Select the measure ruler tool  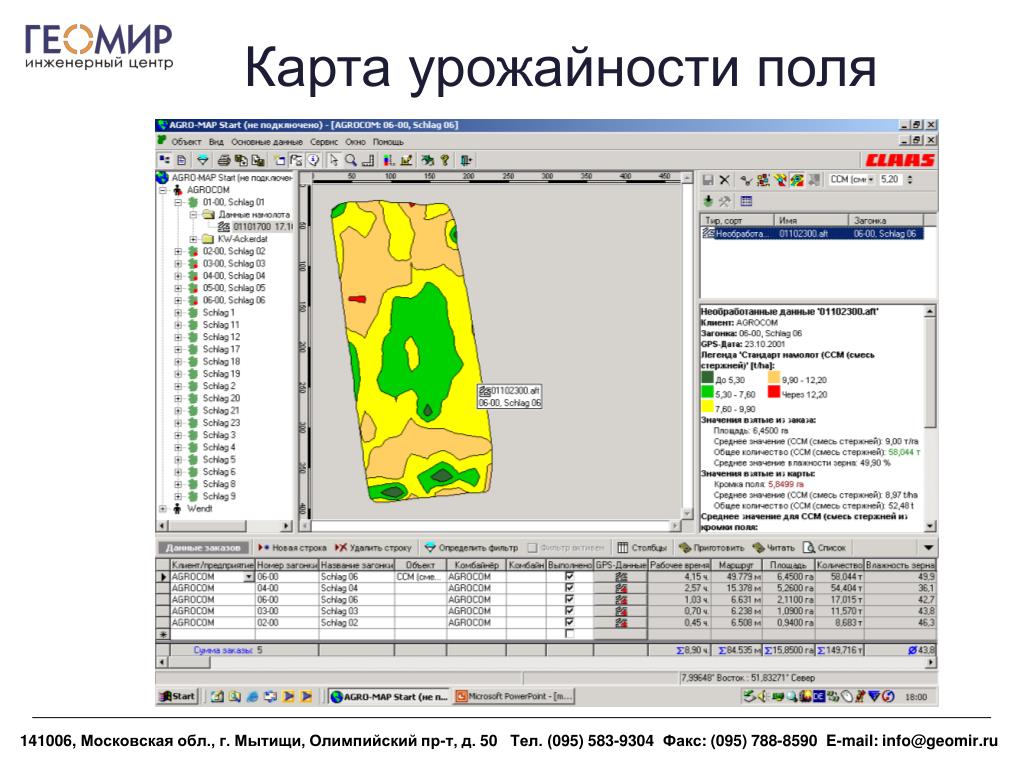point(368,160)
